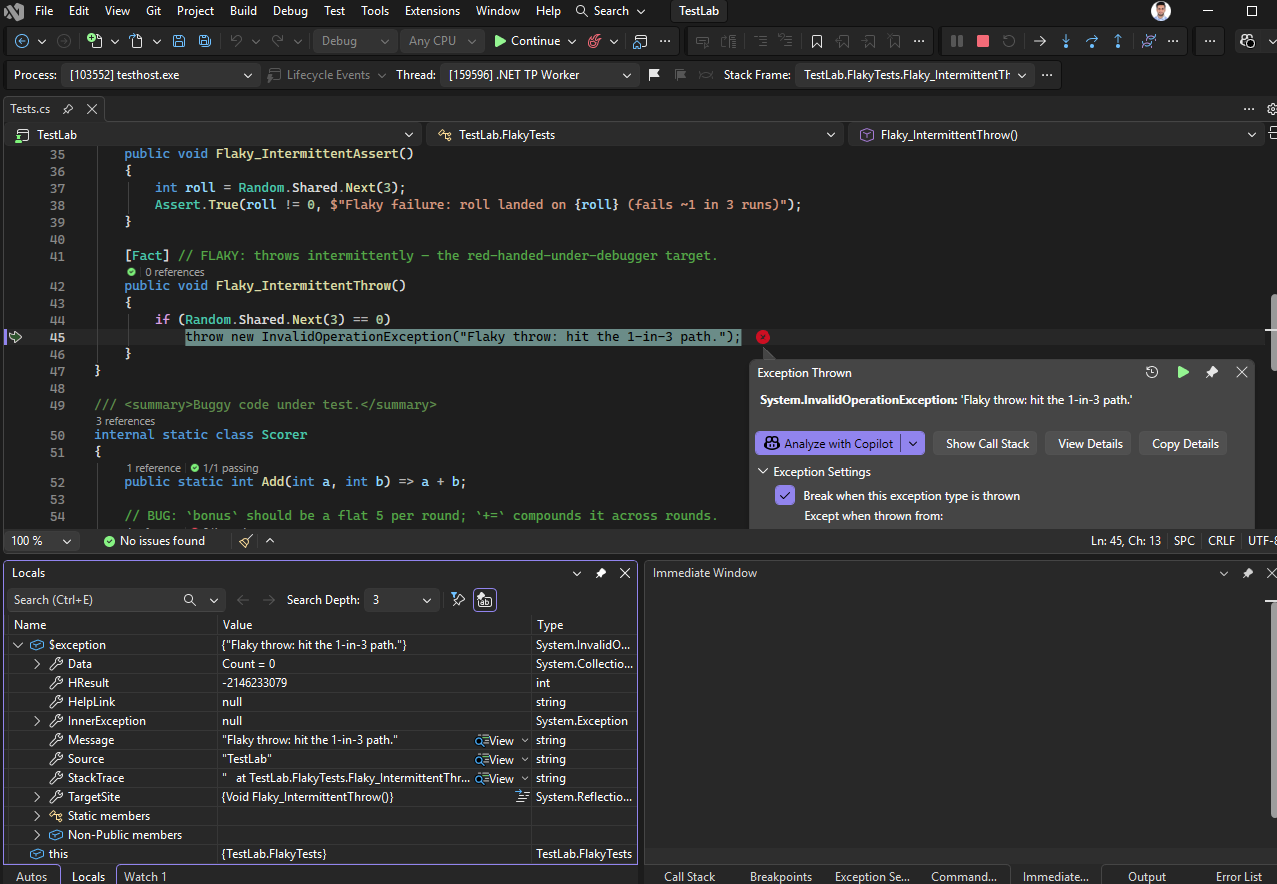Save the current file with Save icon

[x=178, y=41]
